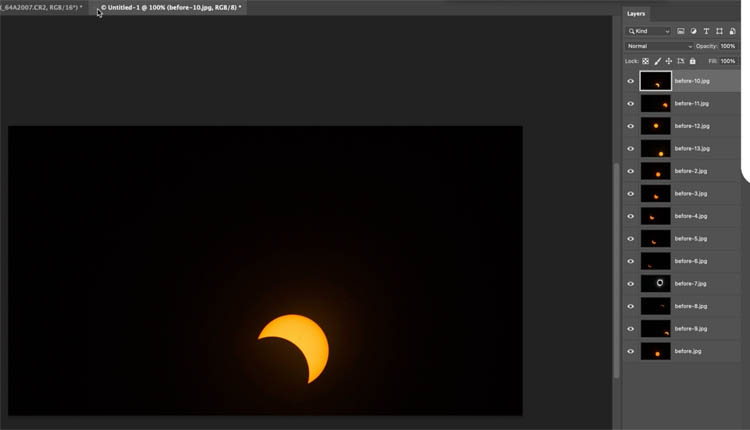Click the canvas vertical scrollbar
The width and height of the screenshot is (750, 430).
(x=617, y=270)
